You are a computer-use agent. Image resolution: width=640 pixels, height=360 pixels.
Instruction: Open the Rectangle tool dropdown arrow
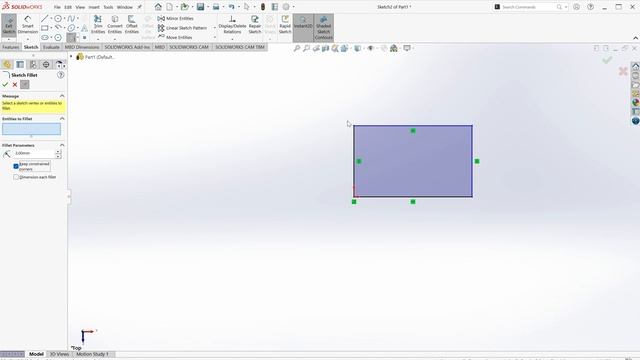tap(51, 28)
